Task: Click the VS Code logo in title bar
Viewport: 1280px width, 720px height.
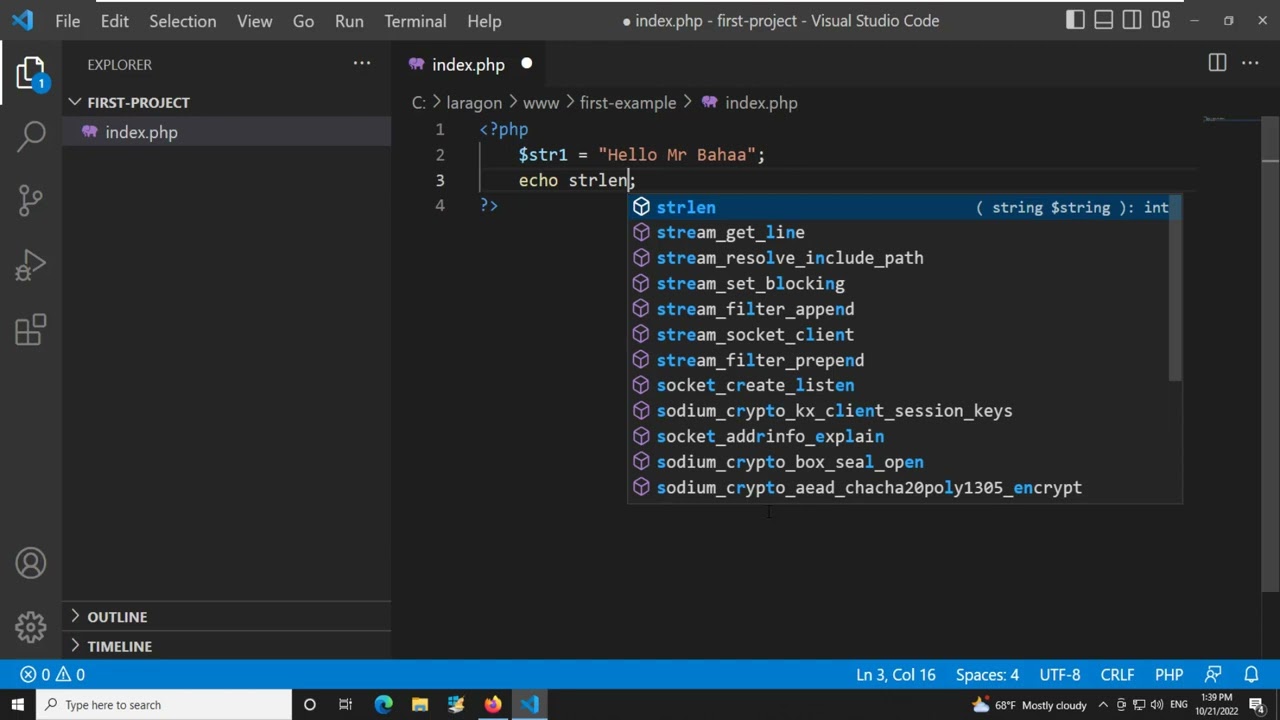Action: point(22,20)
